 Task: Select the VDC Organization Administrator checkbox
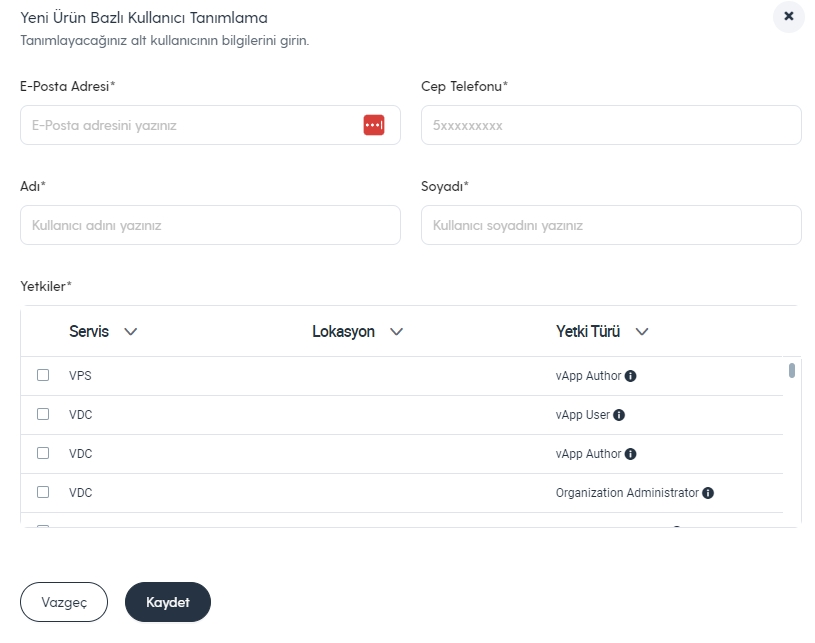43,492
